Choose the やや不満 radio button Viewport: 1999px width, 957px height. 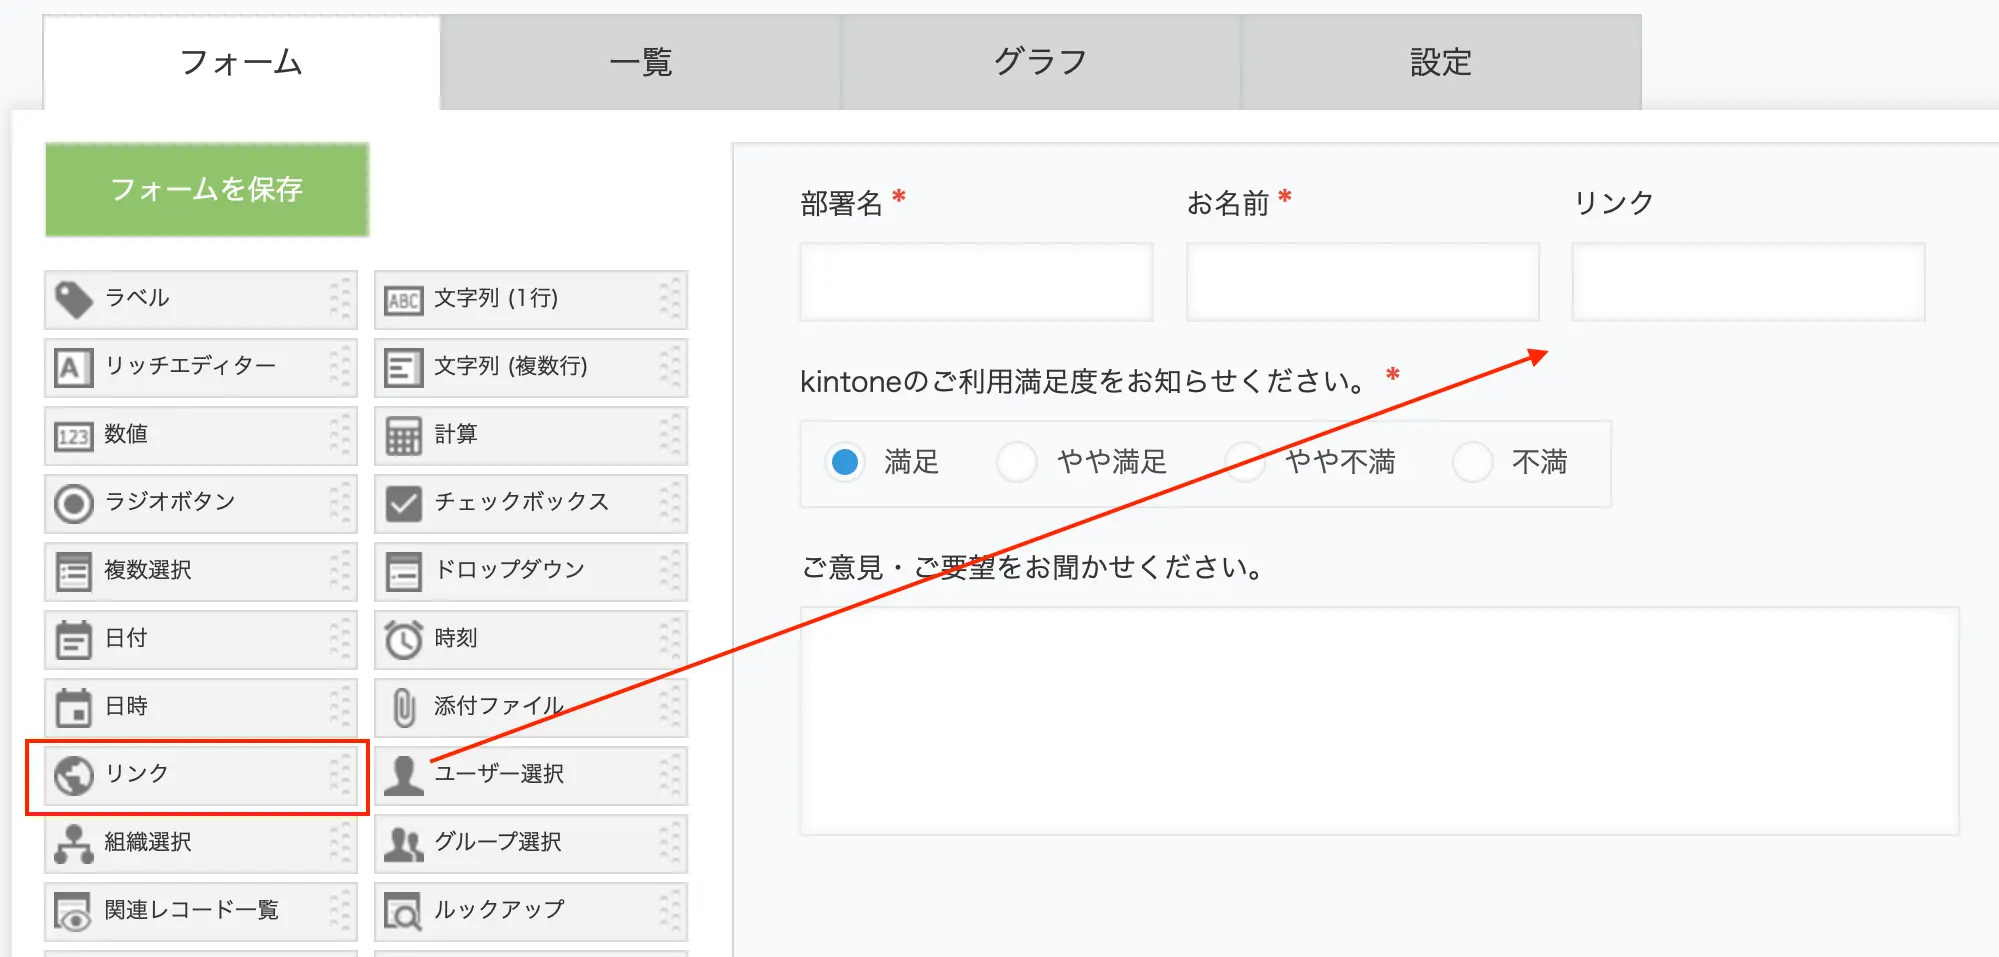click(1245, 462)
